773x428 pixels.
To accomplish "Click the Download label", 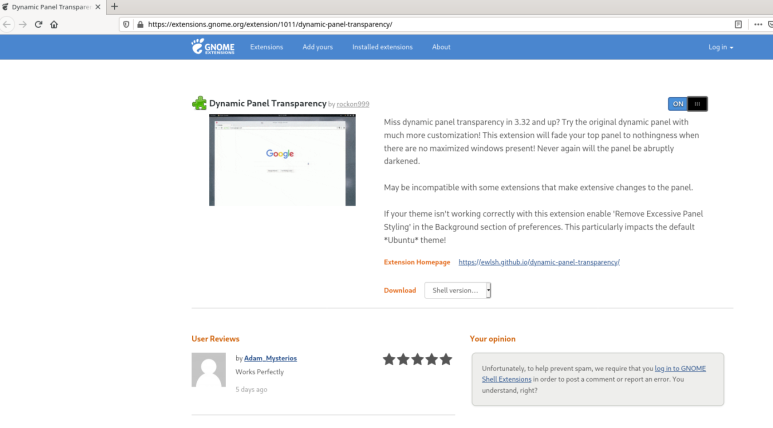I will pyautogui.click(x=400, y=290).
